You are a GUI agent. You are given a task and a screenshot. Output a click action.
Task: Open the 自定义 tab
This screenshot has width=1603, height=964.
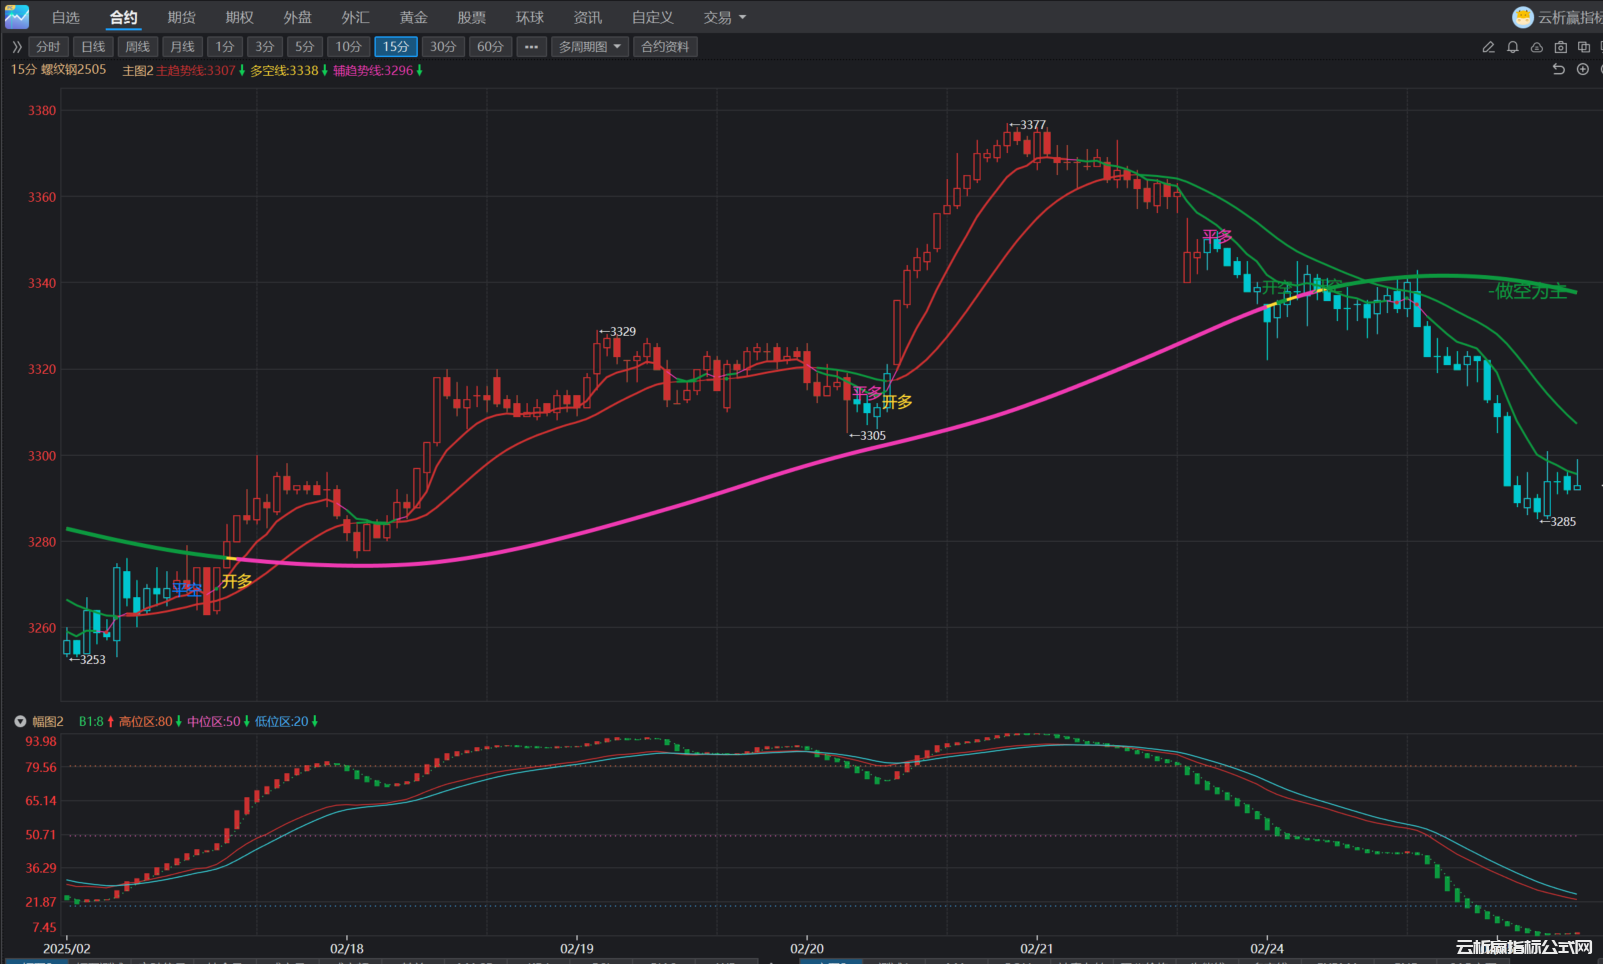point(653,17)
